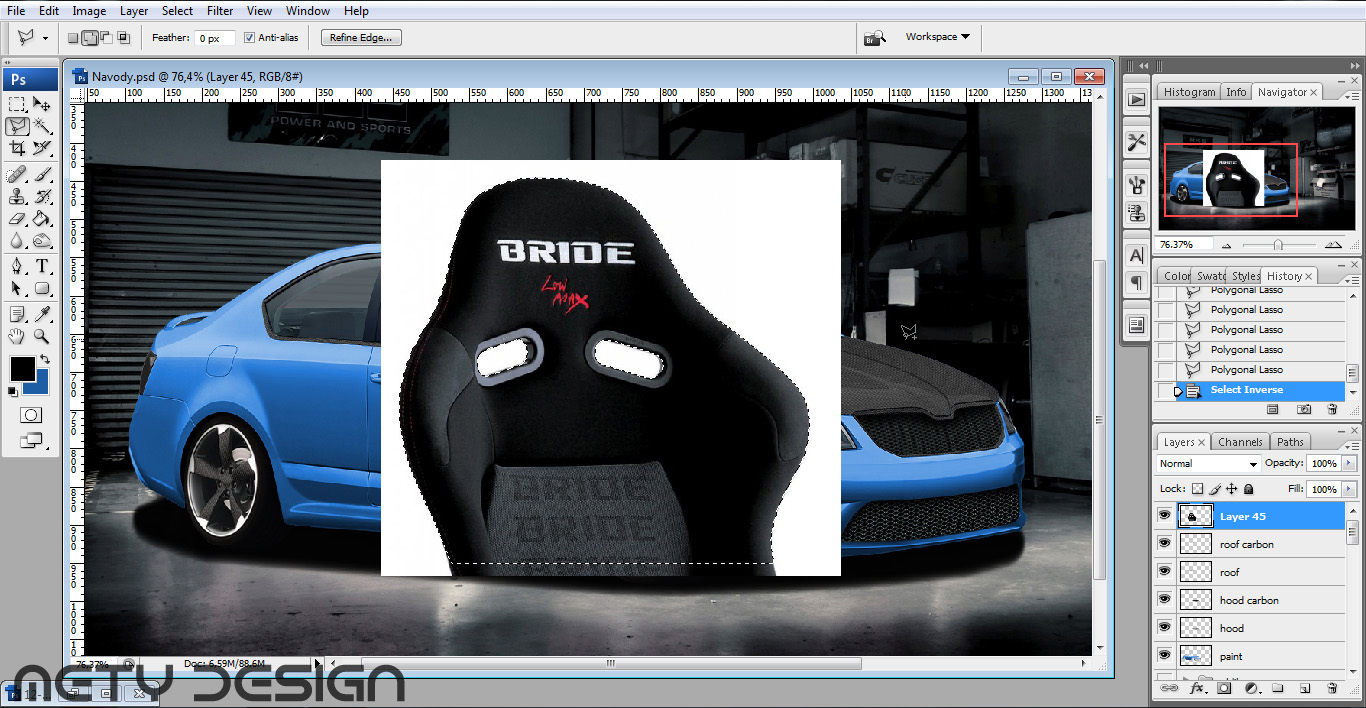The image size is (1366, 708).
Task: Select the Pen tool
Action: coord(17,266)
